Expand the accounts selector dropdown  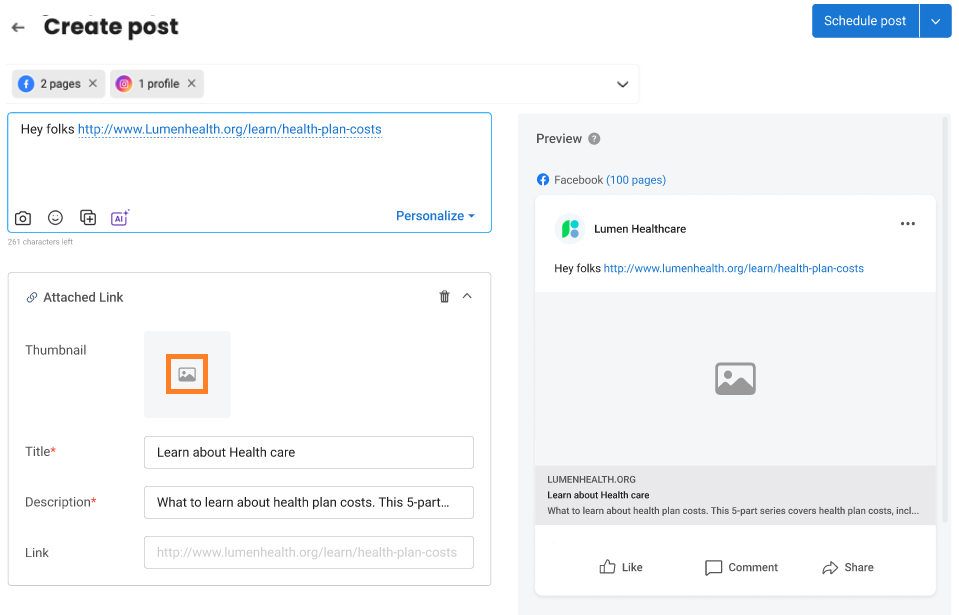[622, 84]
